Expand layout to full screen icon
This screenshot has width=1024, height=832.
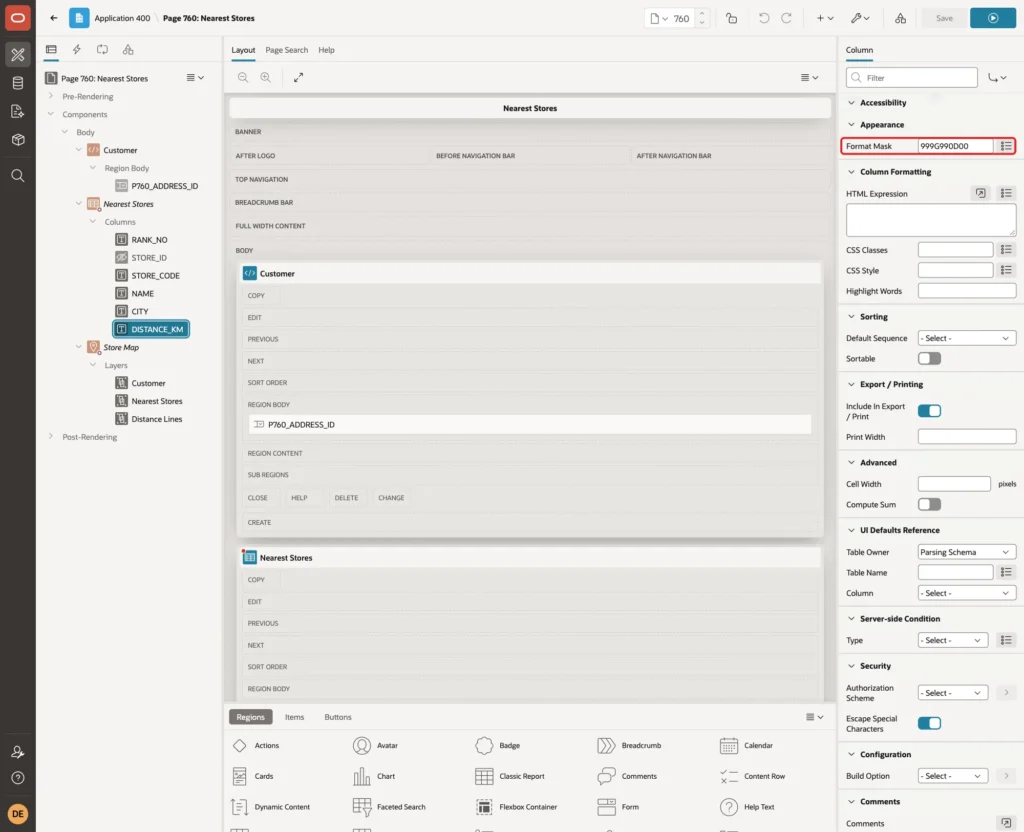(298, 77)
